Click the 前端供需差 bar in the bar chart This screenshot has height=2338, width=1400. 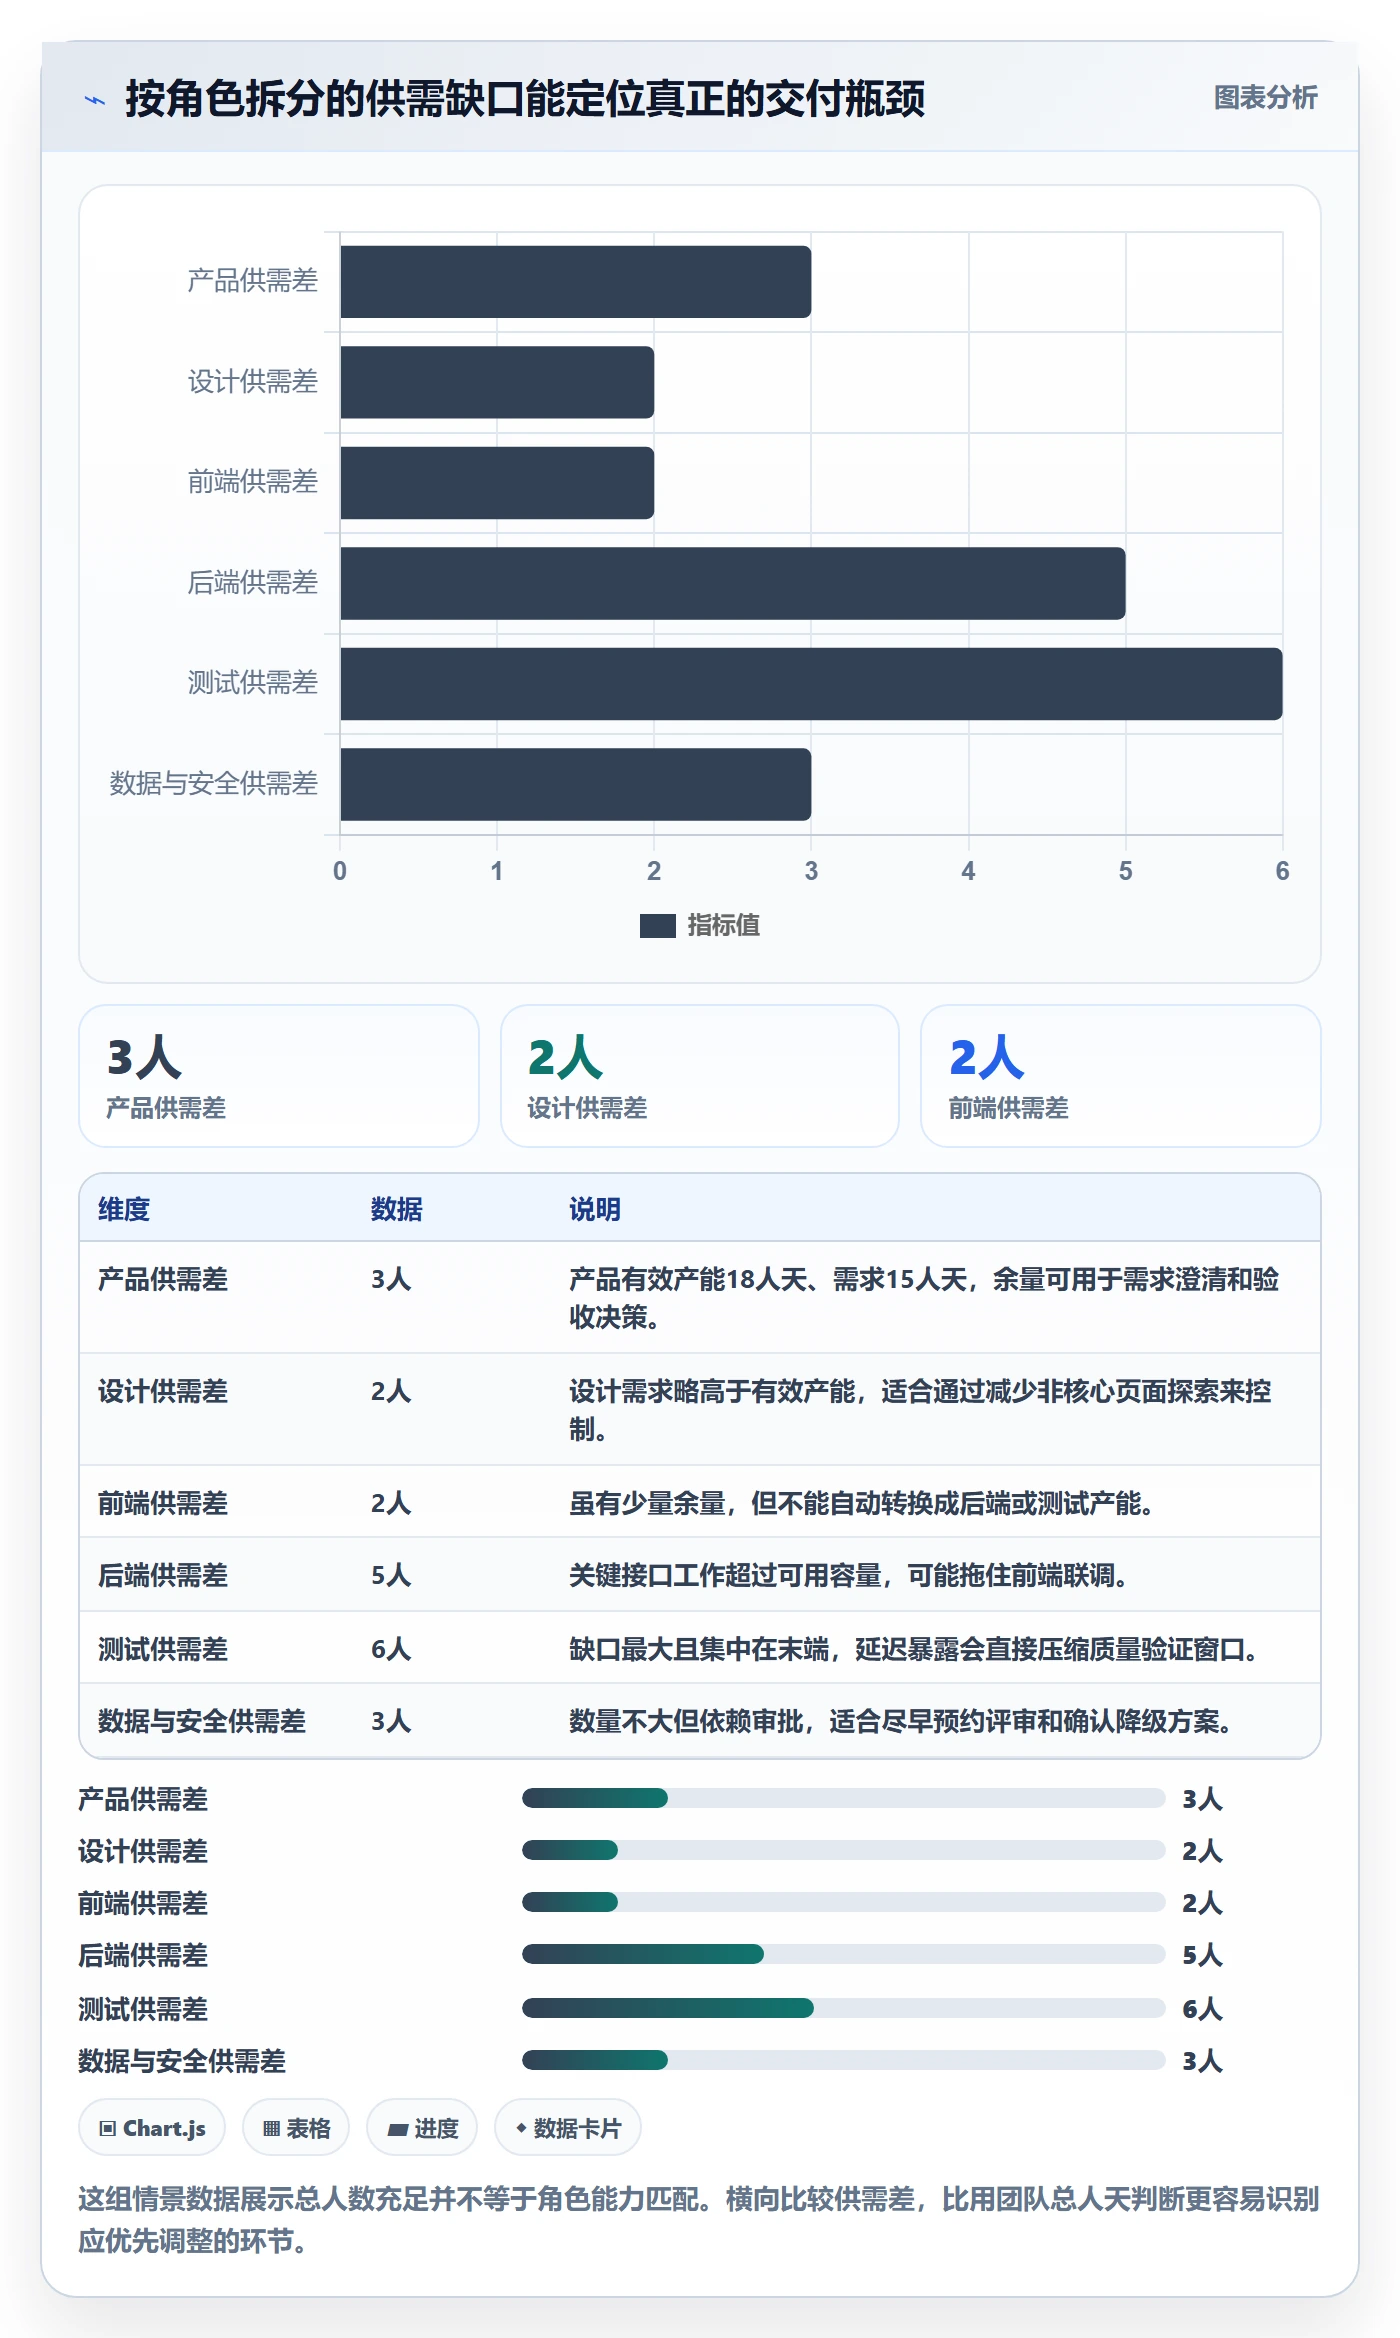tap(497, 483)
